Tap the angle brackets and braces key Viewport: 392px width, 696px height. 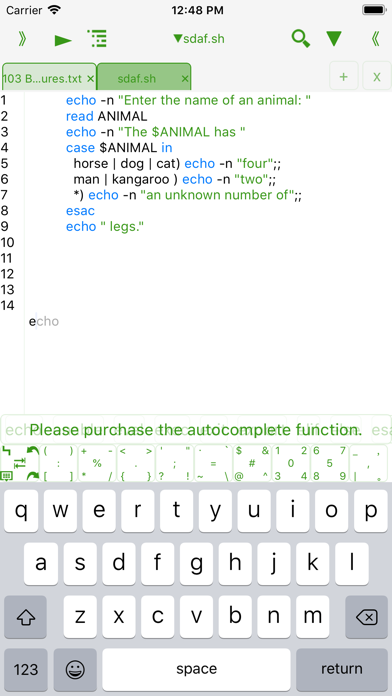click(x=136, y=463)
